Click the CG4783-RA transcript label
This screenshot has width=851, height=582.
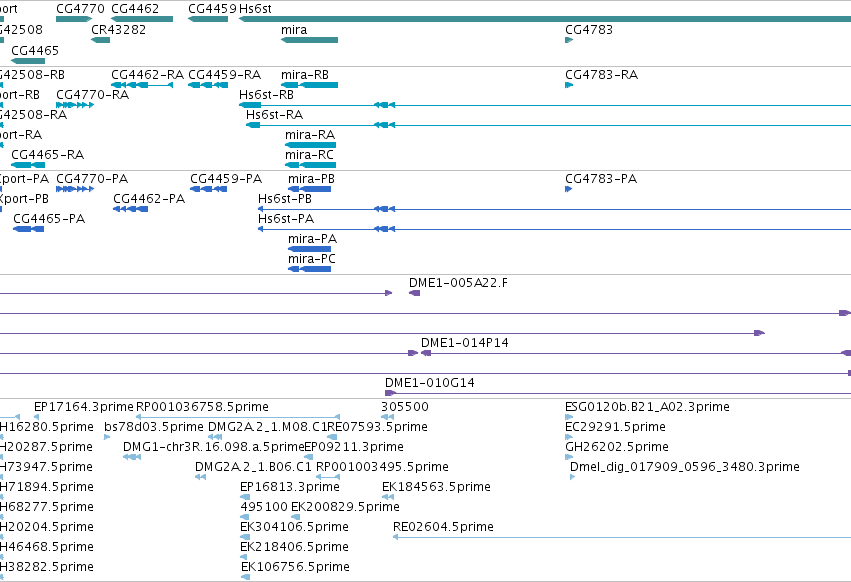[601, 75]
